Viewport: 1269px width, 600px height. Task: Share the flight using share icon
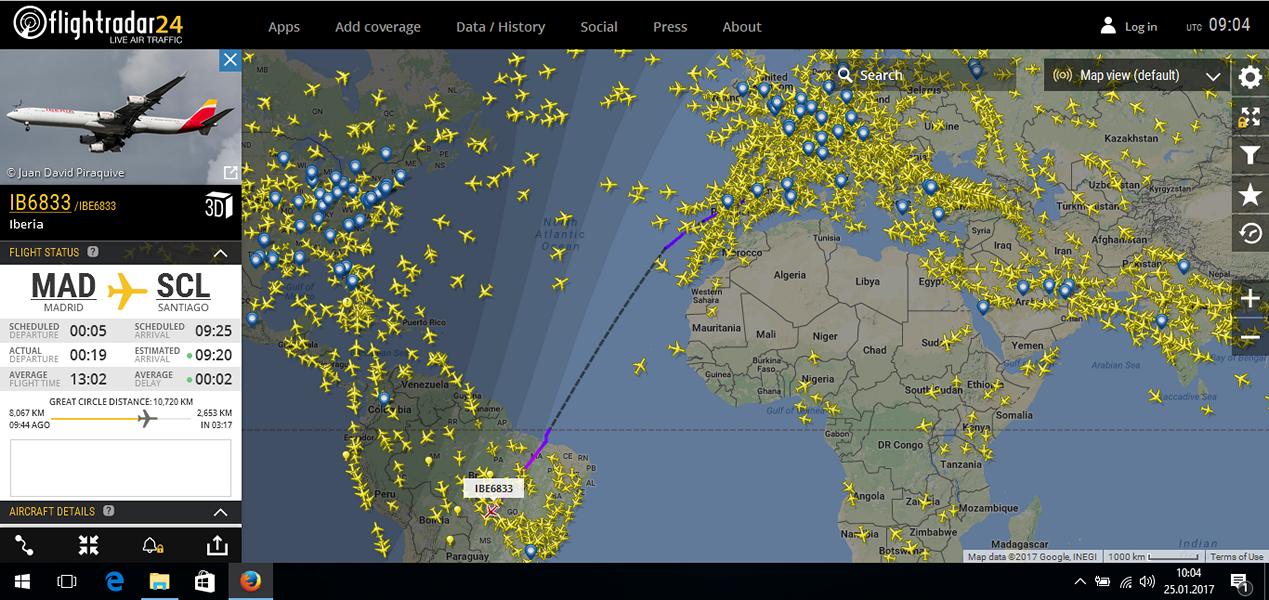216,545
